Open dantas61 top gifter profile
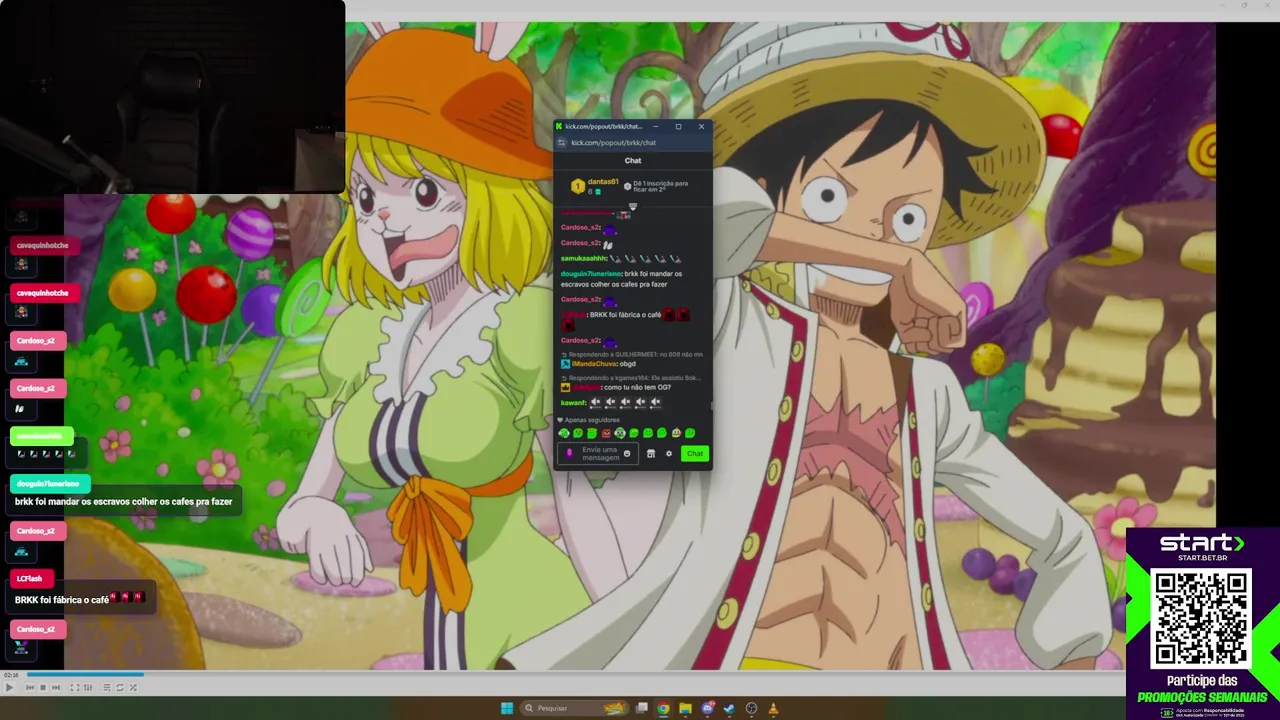This screenshot has height=720, width=1280. pyautogui.click(x=603, y=182)
